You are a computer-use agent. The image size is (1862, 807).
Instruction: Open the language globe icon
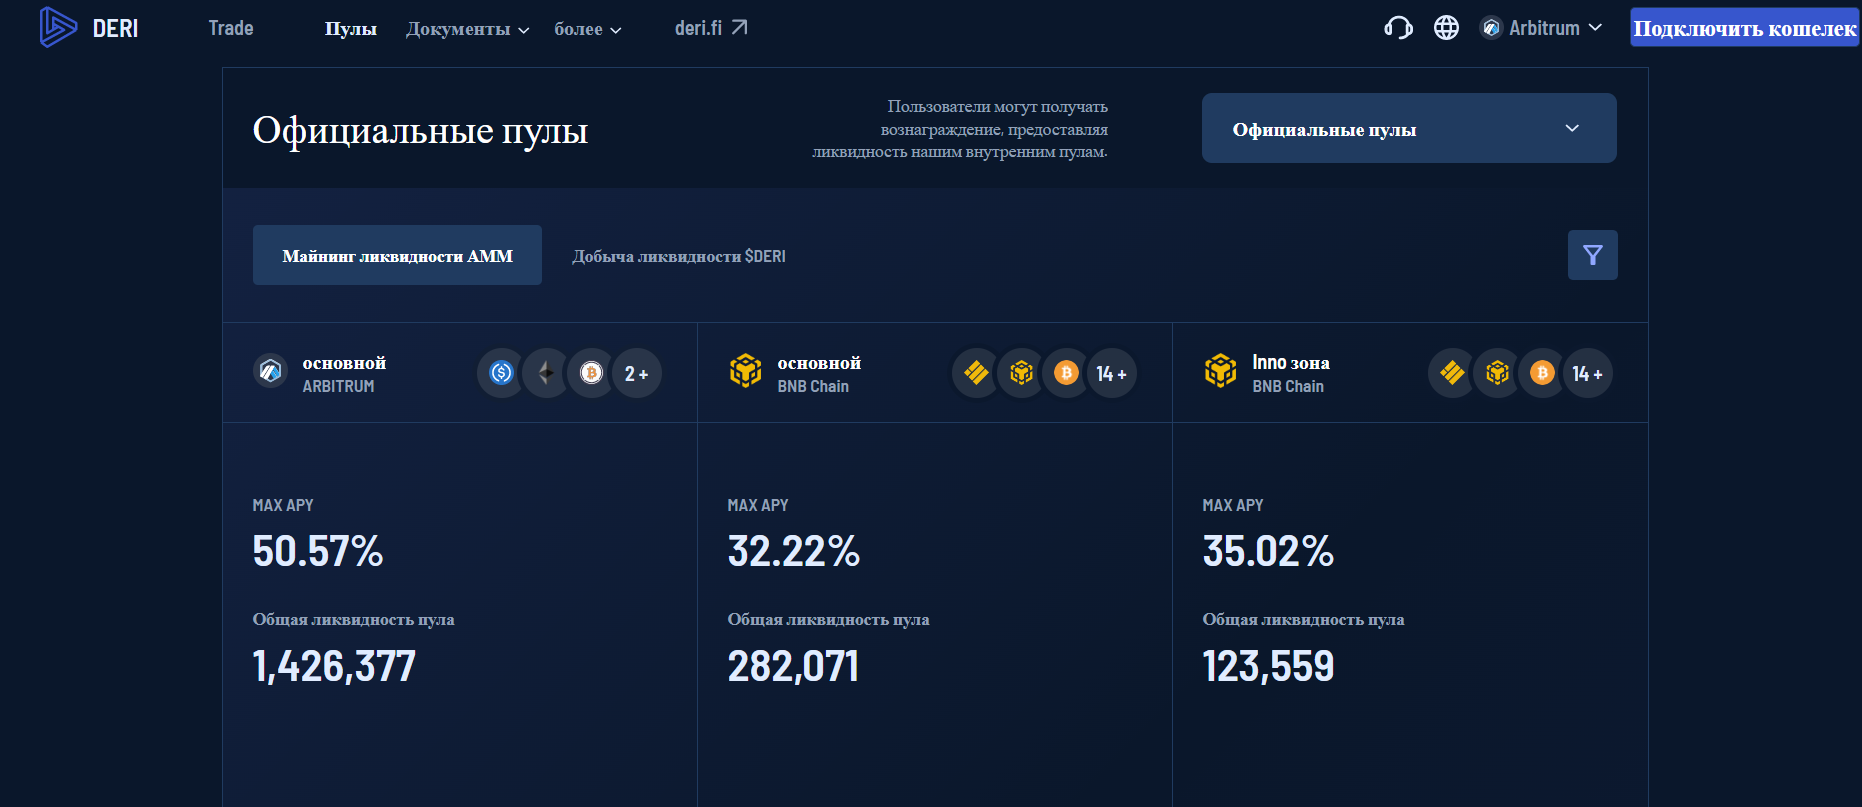(x=1446, y=28)
